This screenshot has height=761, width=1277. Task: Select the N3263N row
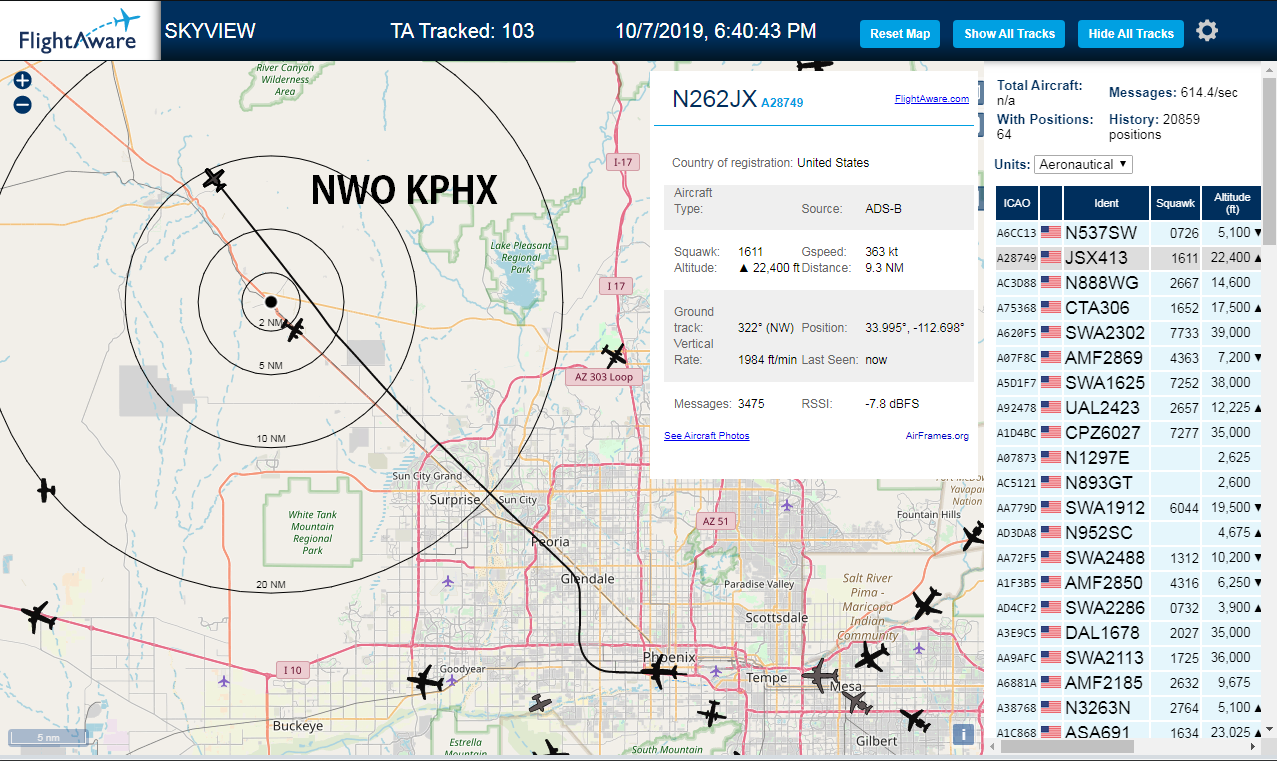click(1129, 707)
